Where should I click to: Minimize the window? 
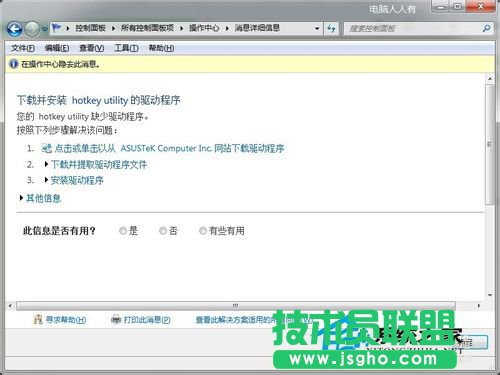[441, 7]
